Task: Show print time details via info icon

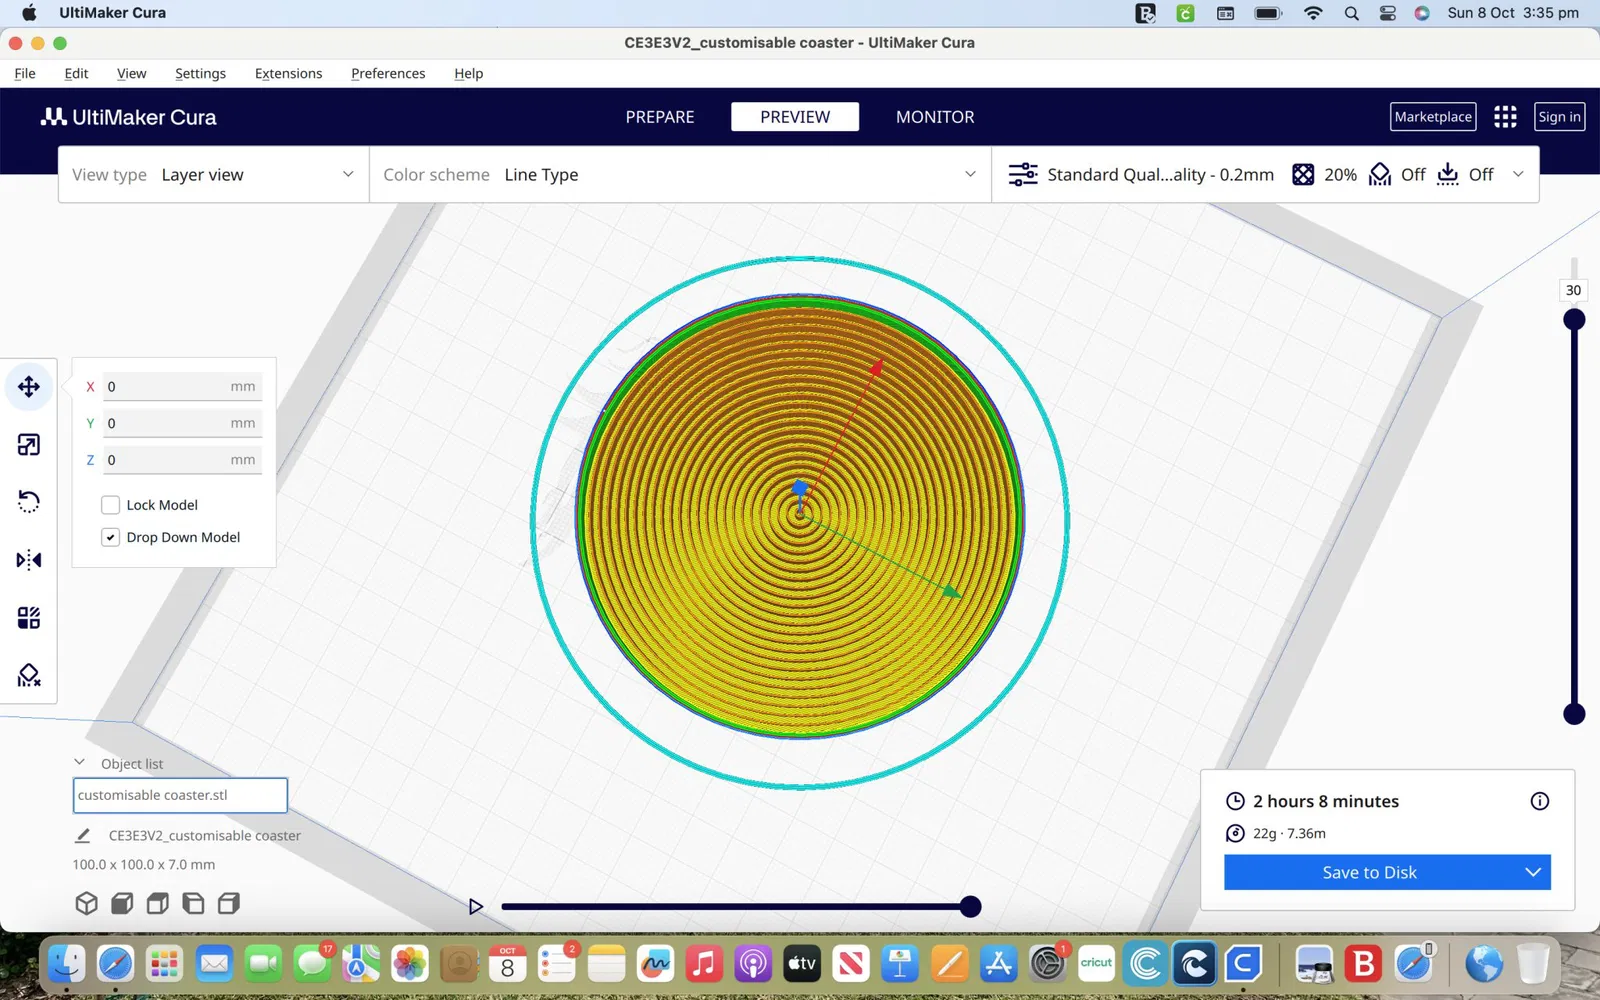Action: click(x=1540, y=801)
